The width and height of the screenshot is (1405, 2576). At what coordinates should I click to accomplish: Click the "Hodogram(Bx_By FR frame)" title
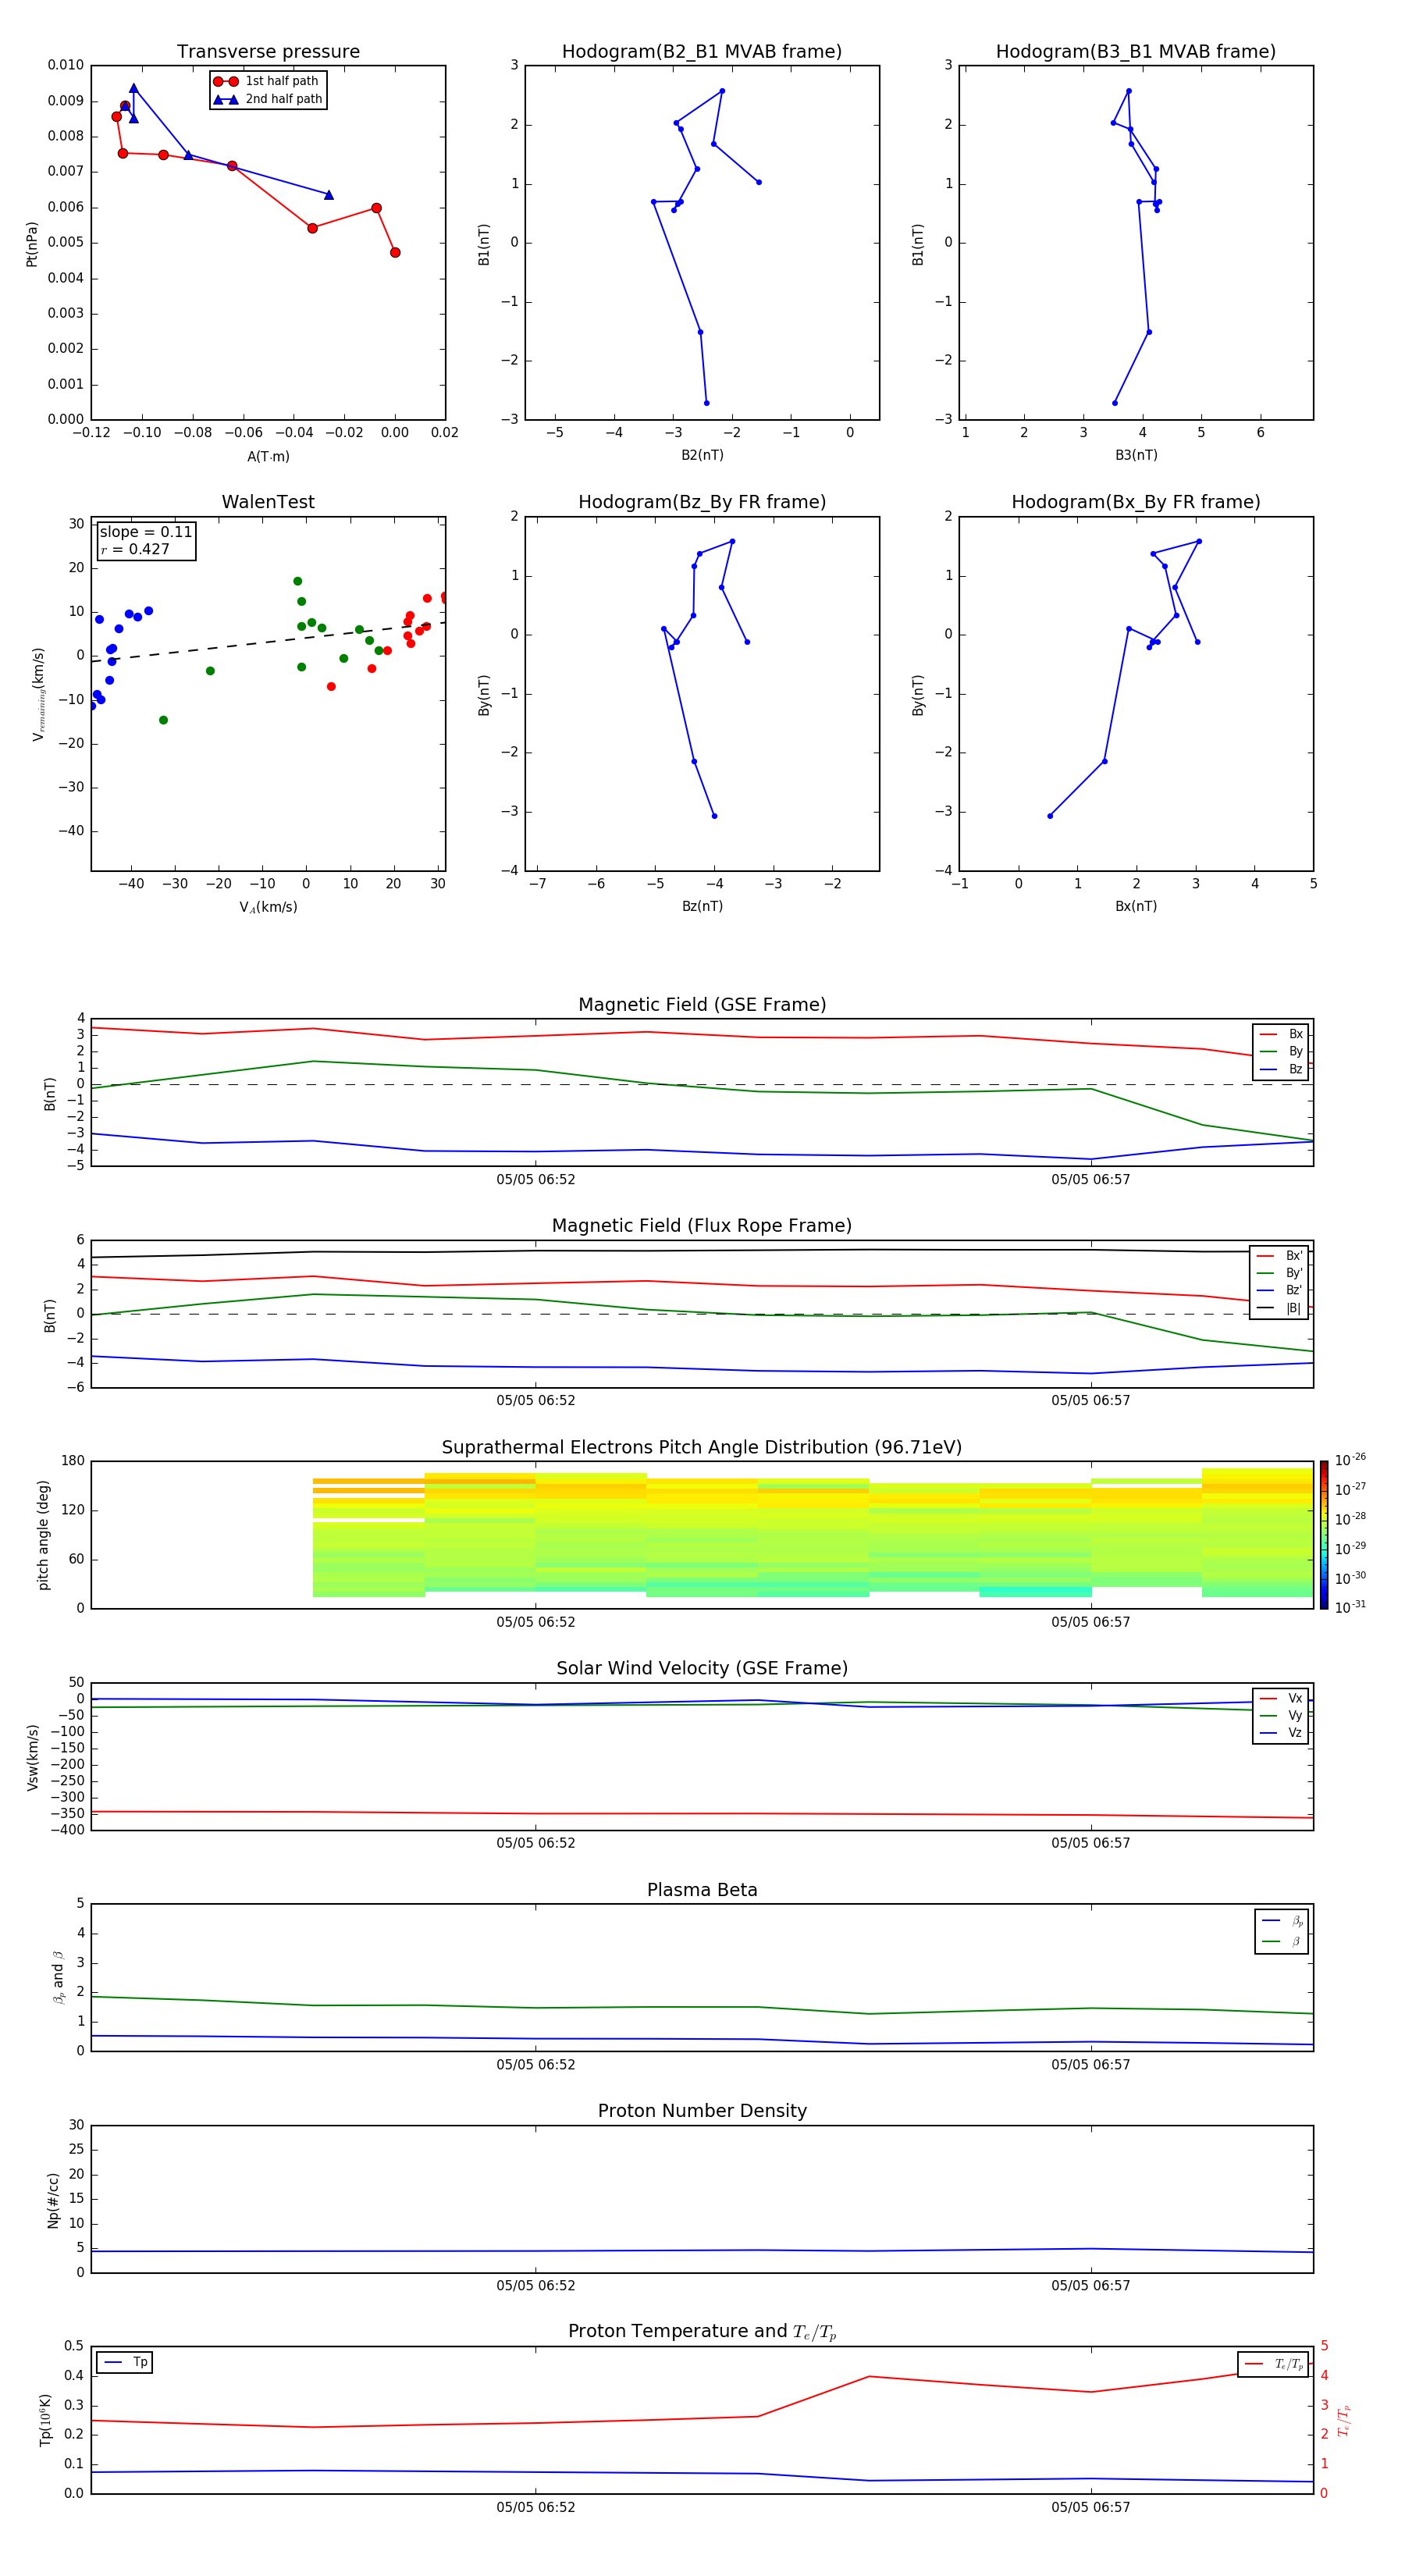(1136, 502)
